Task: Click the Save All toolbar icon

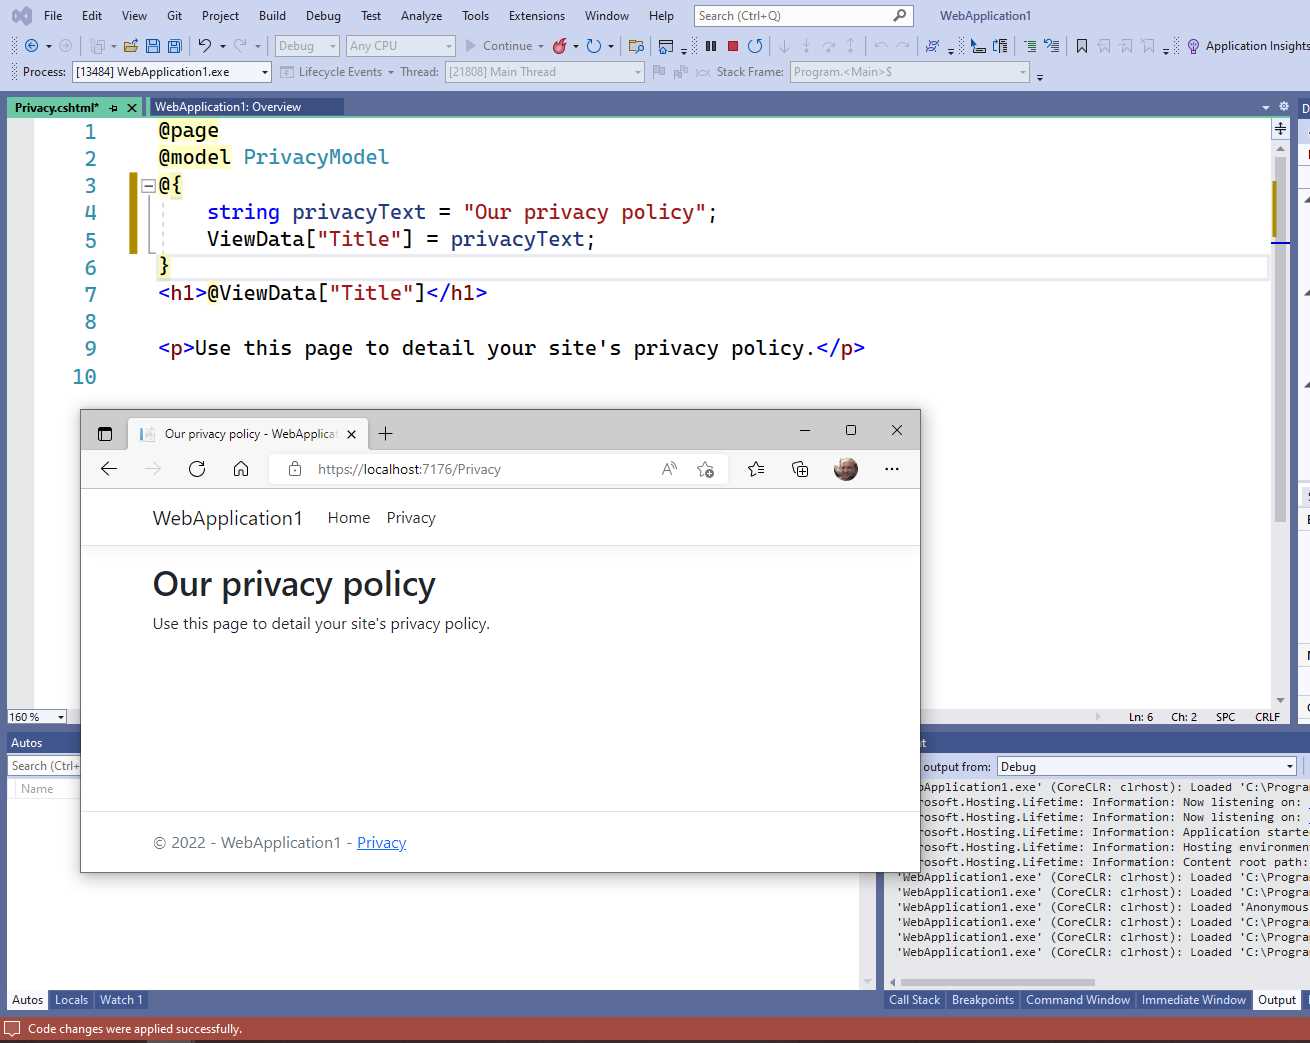Action: click(175, 46)
